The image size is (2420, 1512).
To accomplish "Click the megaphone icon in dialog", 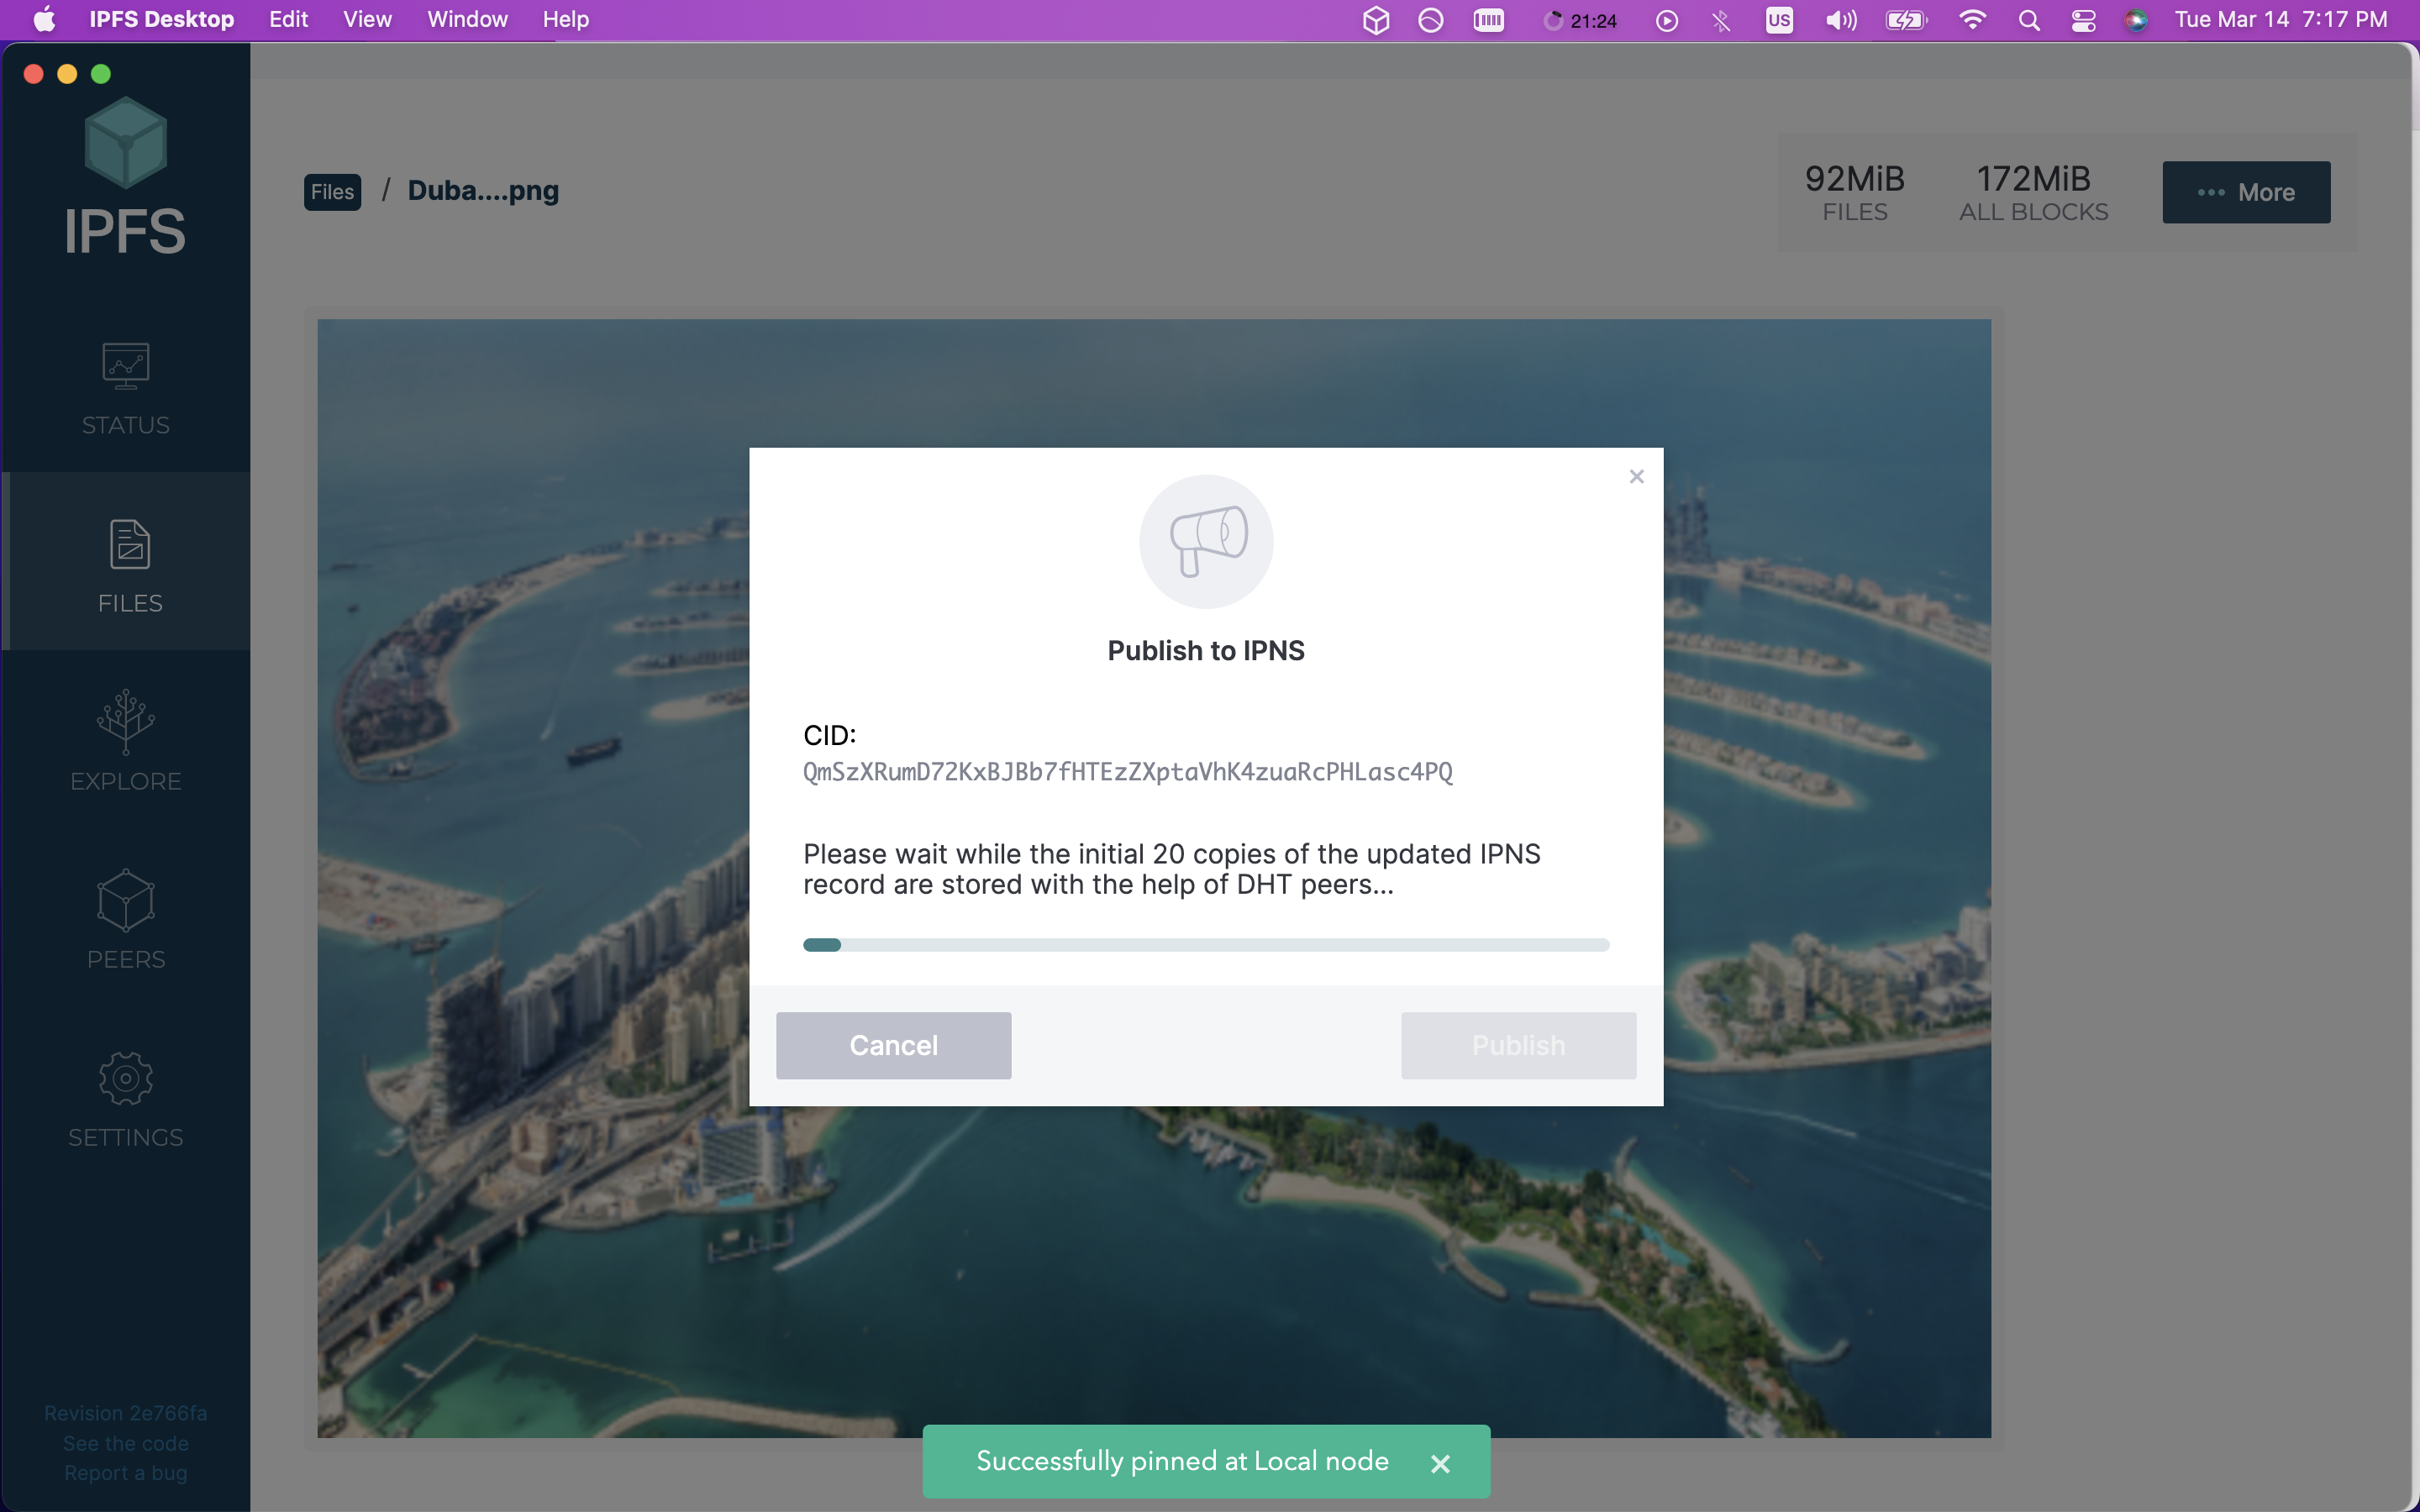I will tap(1206, 541).
